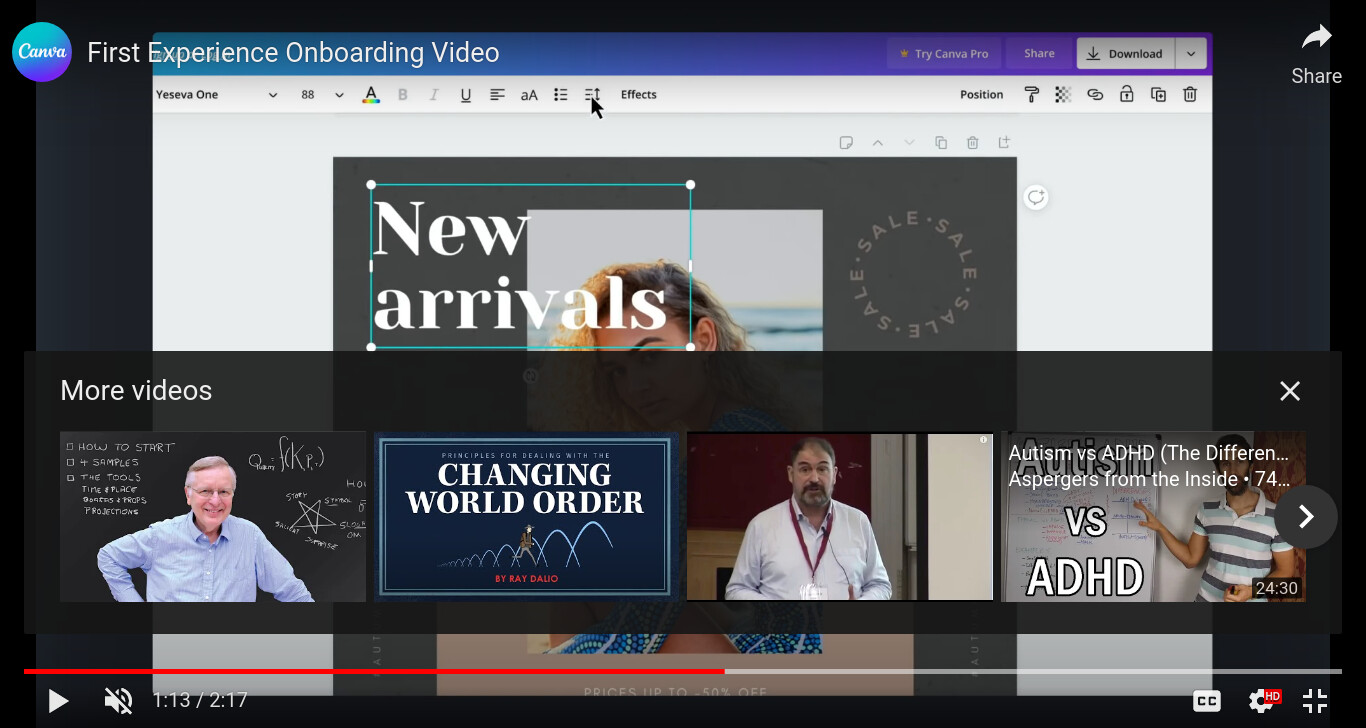The height and width of the screenshot is (728, 1366).
Task: Add a new page icon
Action: pyautogui.click(x=1004, y=143)
